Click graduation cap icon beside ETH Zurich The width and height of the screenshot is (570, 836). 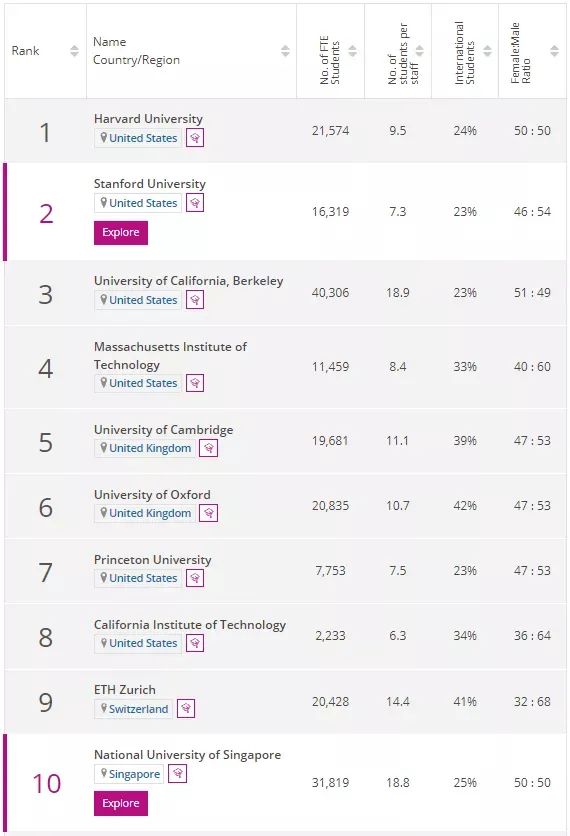pos(186,709)
